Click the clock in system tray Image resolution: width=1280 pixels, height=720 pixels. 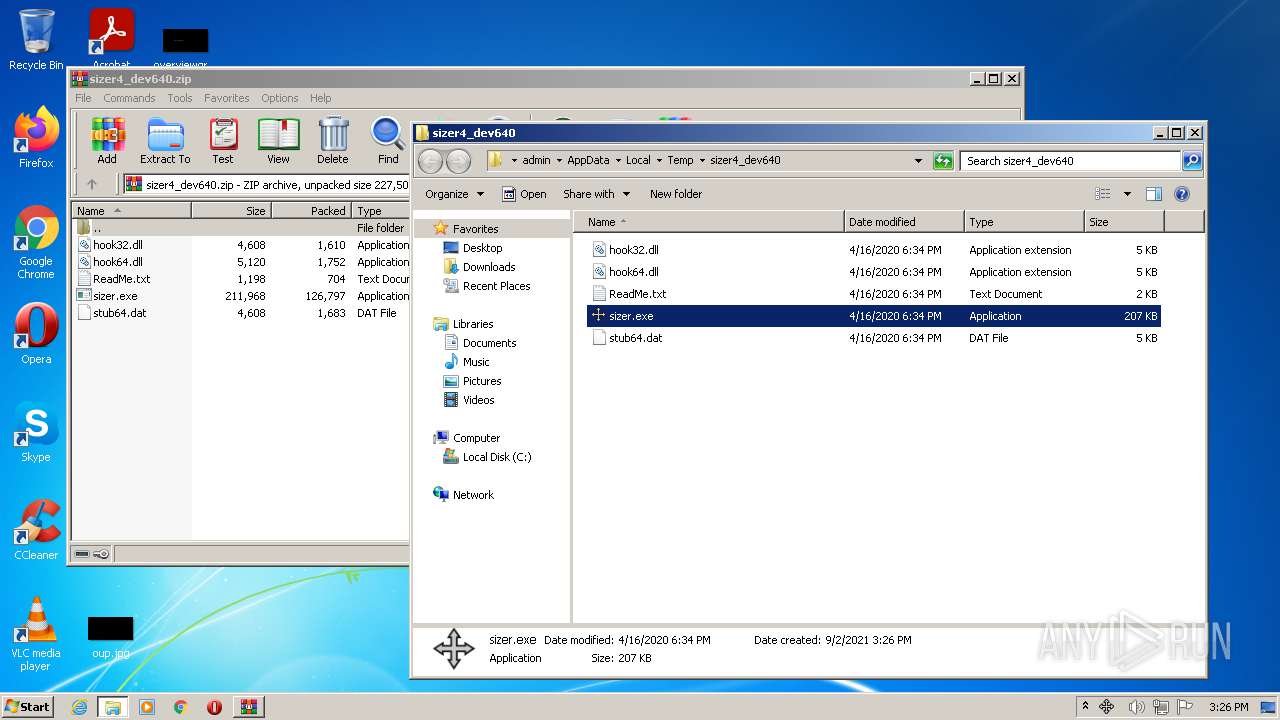[x=1228, y=707]
